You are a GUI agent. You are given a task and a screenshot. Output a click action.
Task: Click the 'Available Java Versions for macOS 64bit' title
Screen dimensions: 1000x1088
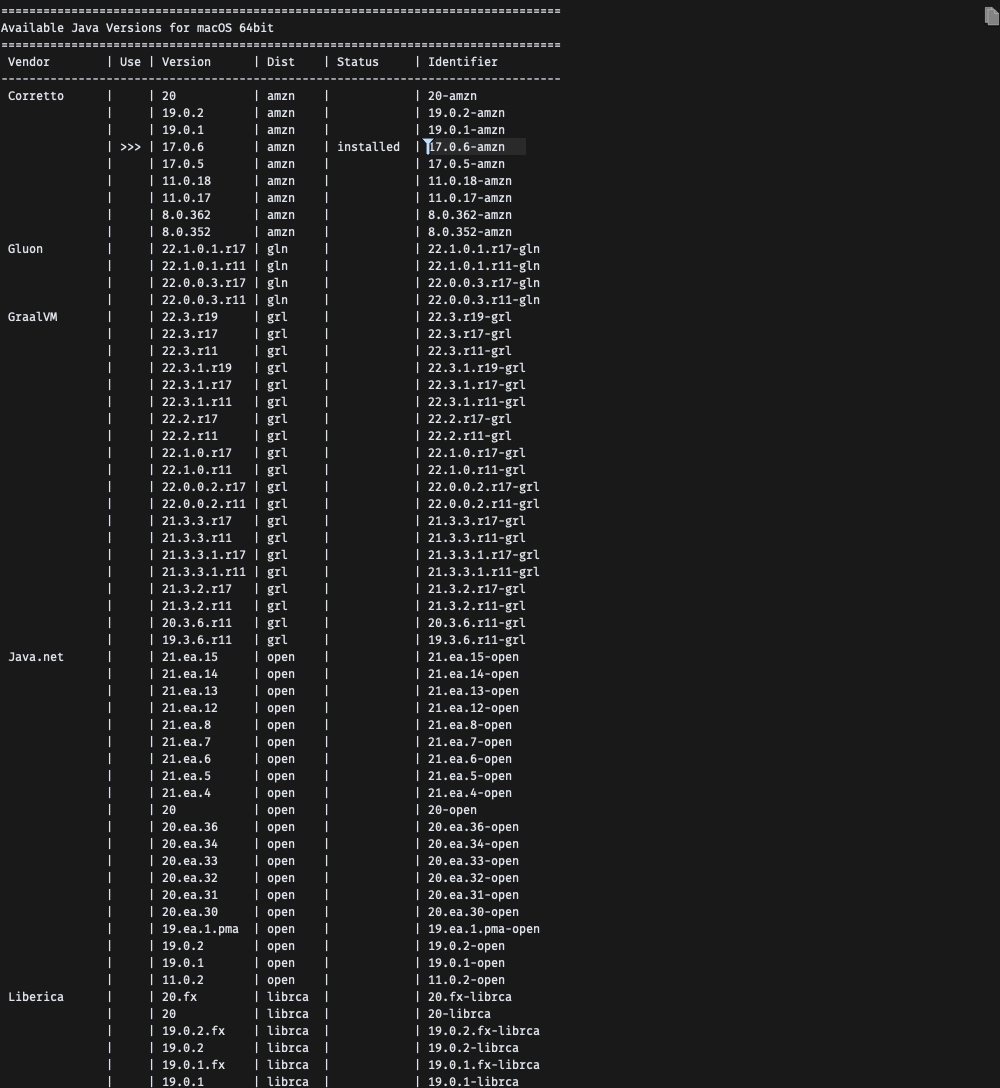[137, 28]
